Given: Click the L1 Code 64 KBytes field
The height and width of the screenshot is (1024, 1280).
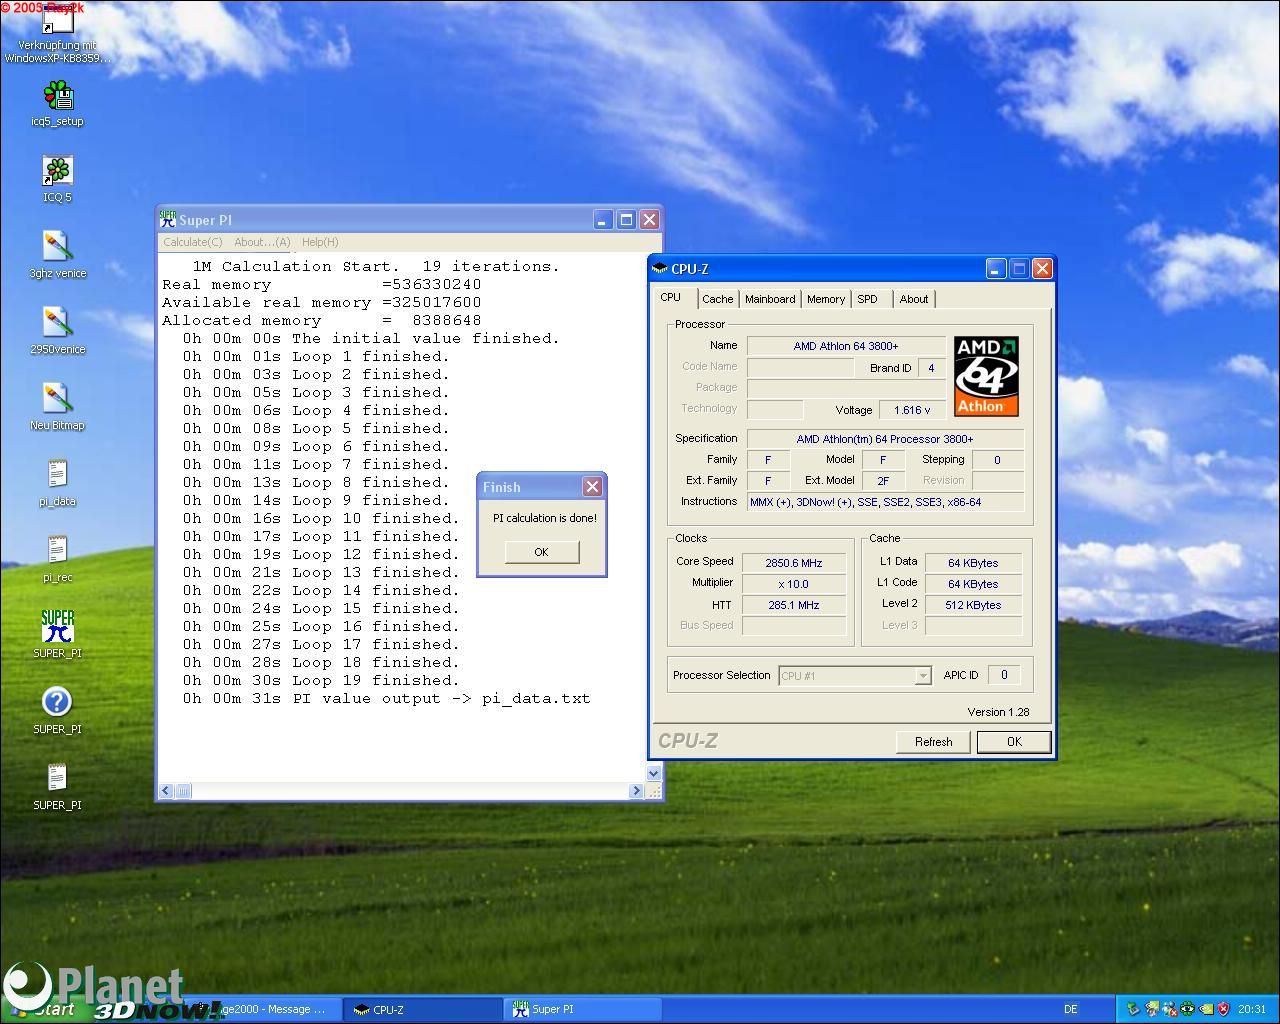Looking at the screenshot, I should click(973, 584).
